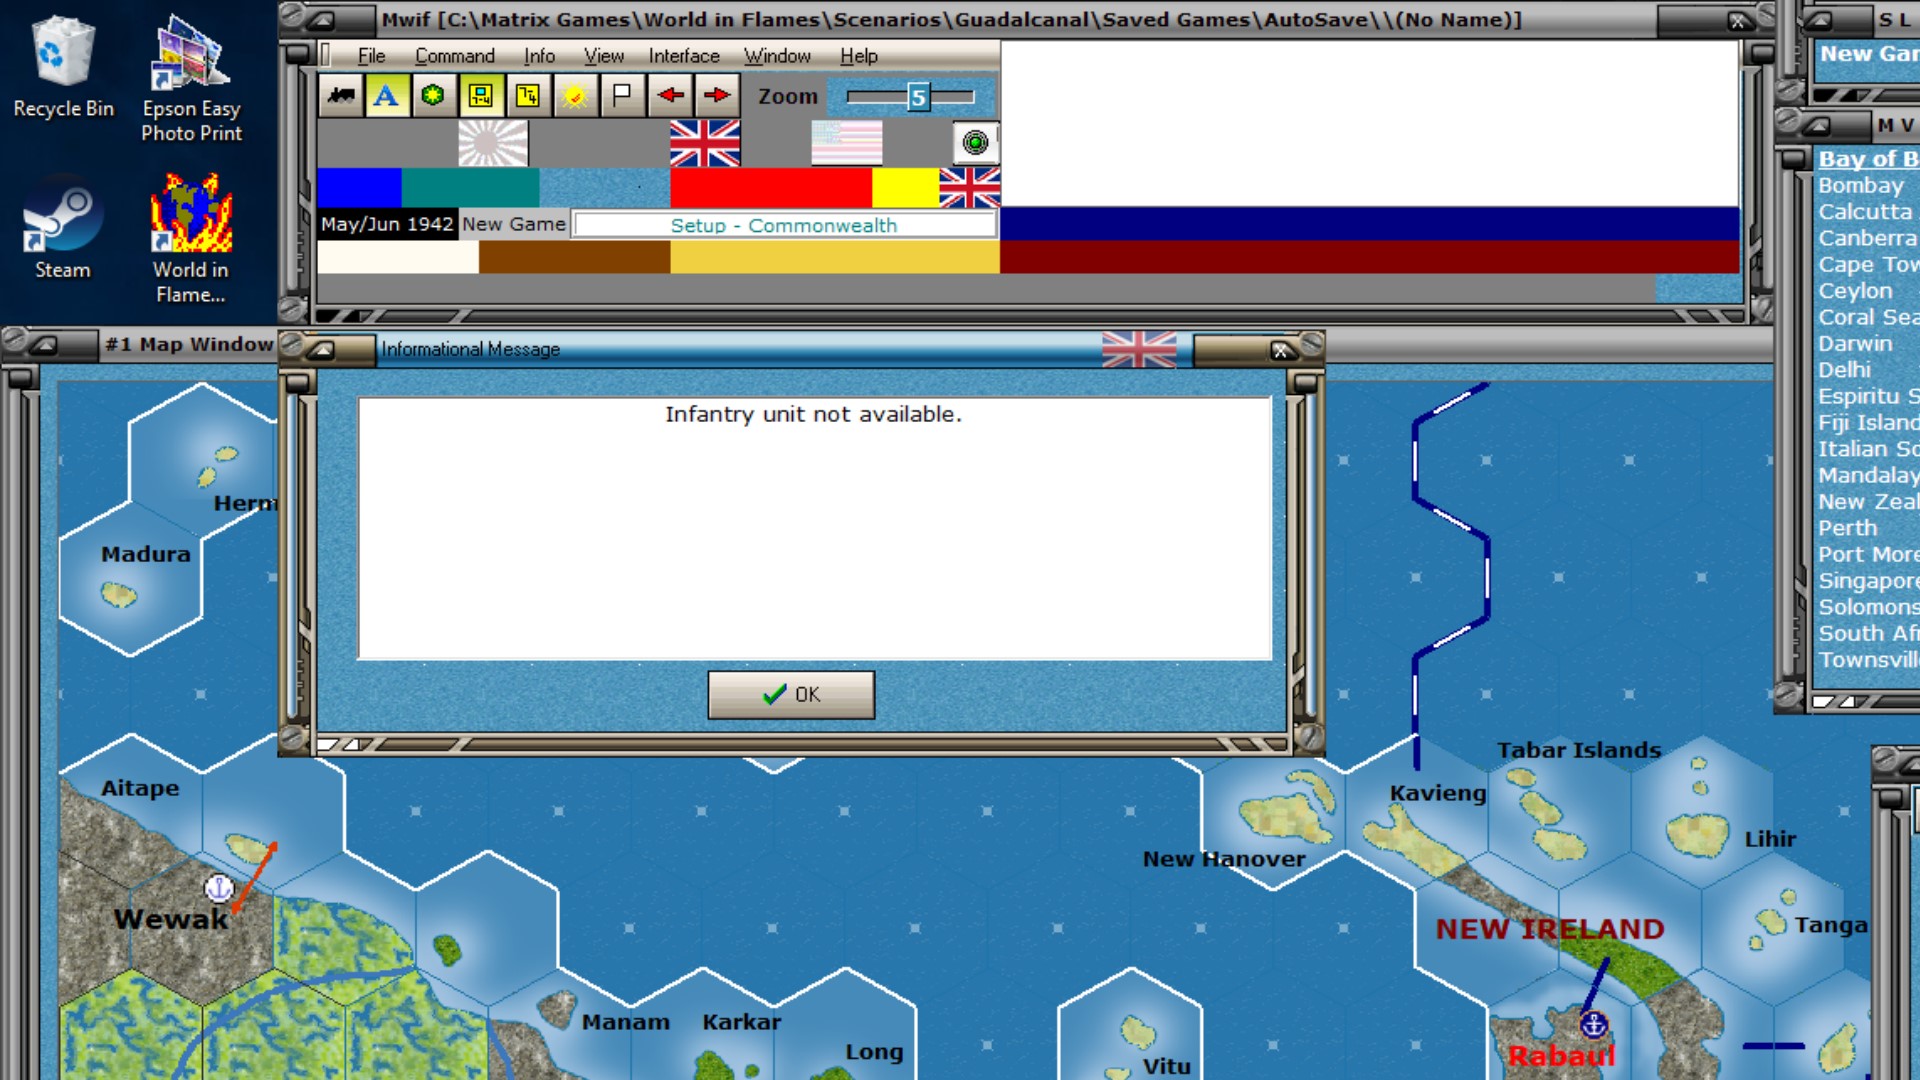Click the solid blue color bar segment

coord(359,187)
